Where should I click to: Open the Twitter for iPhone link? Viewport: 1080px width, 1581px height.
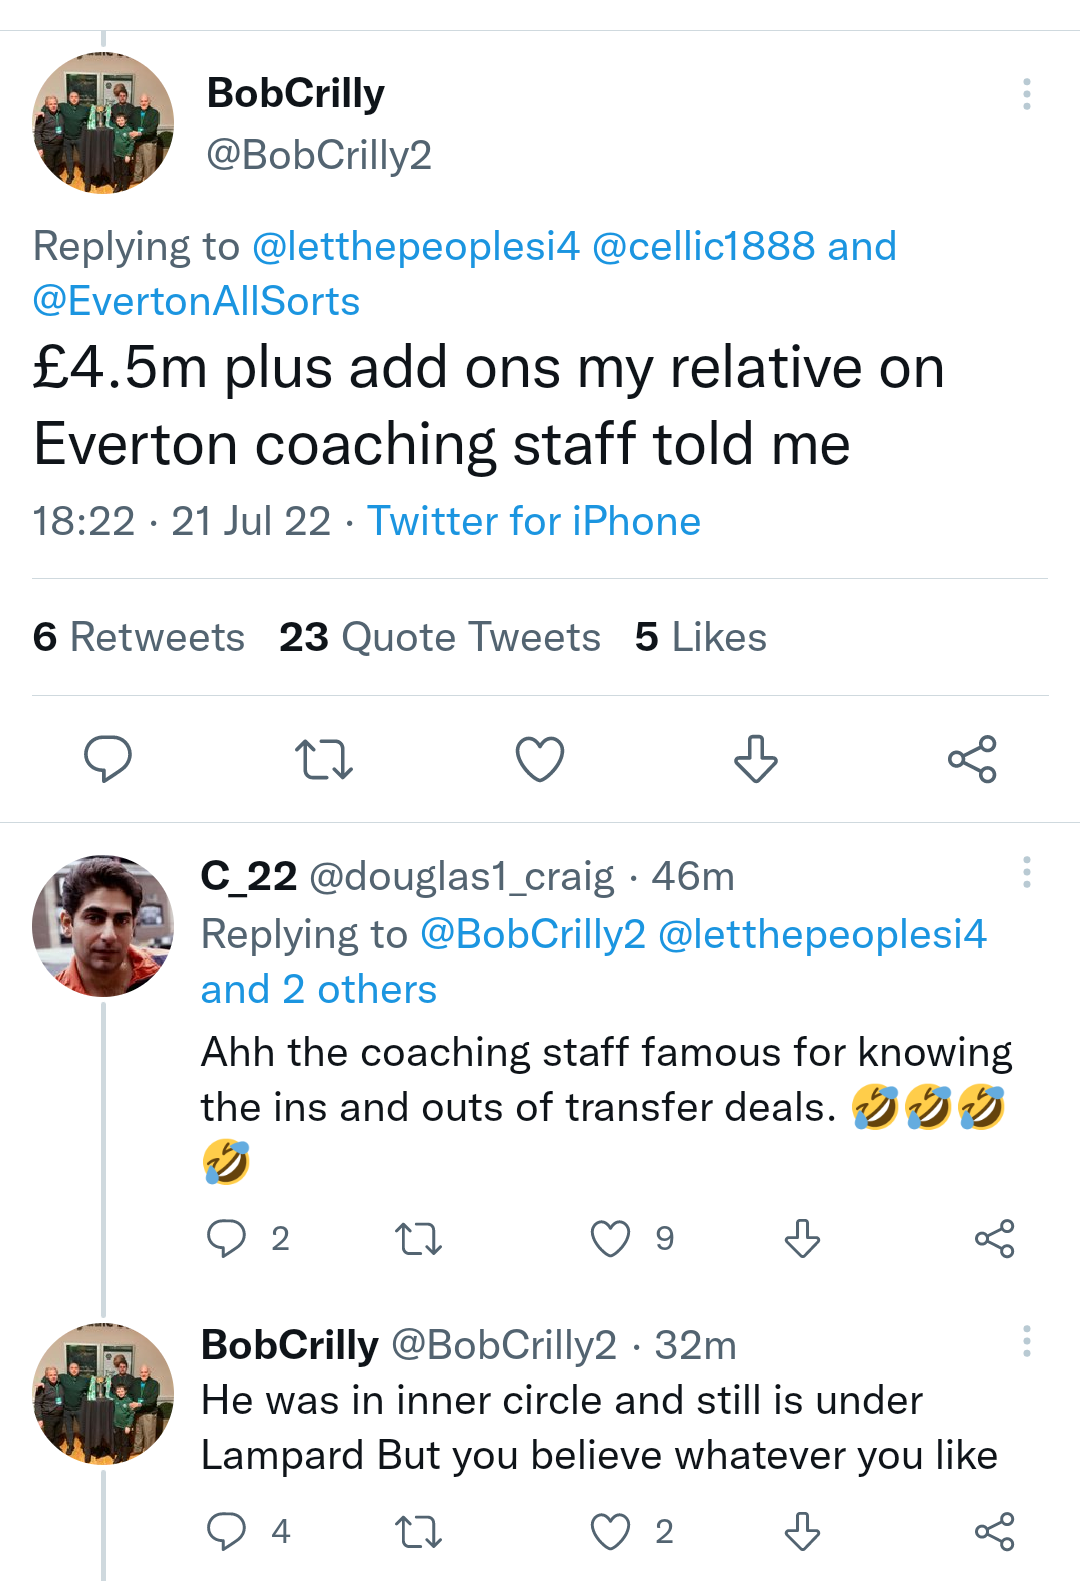coord(534,522)
